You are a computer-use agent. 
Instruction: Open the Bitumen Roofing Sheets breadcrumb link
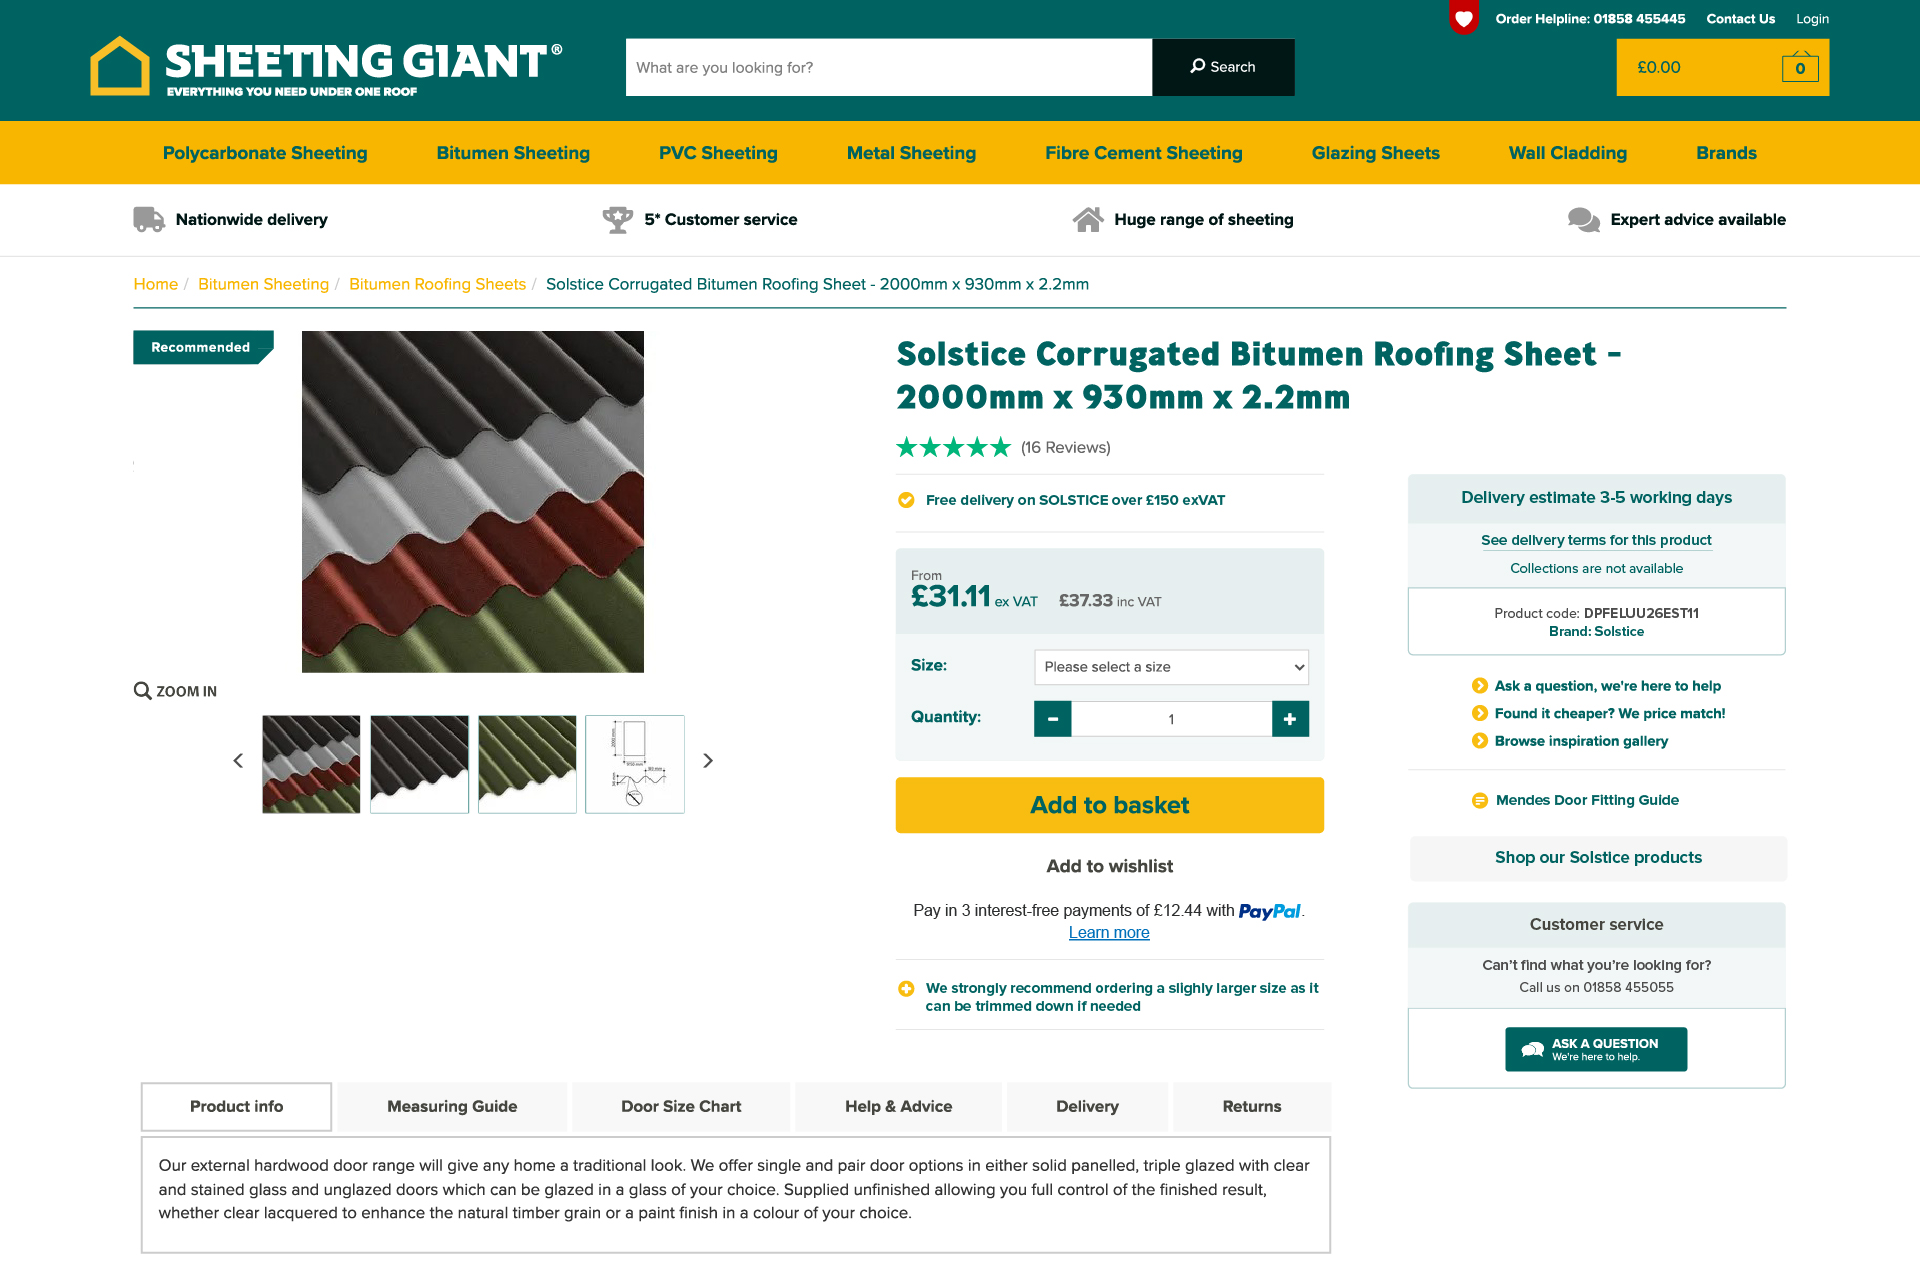pyautogui.click(x=437, y=284)
